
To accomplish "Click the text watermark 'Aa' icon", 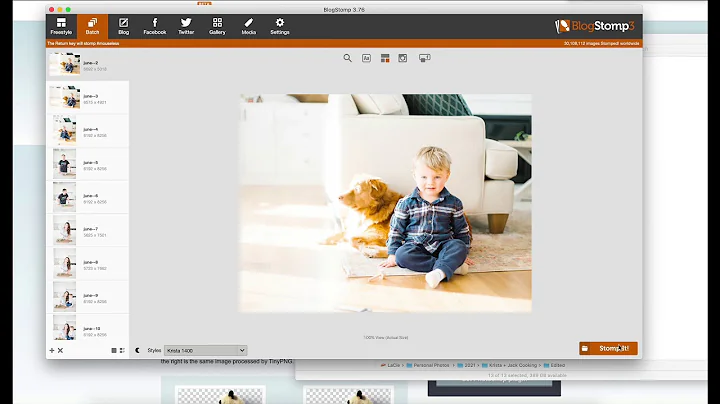I will [x=366, y=58].
